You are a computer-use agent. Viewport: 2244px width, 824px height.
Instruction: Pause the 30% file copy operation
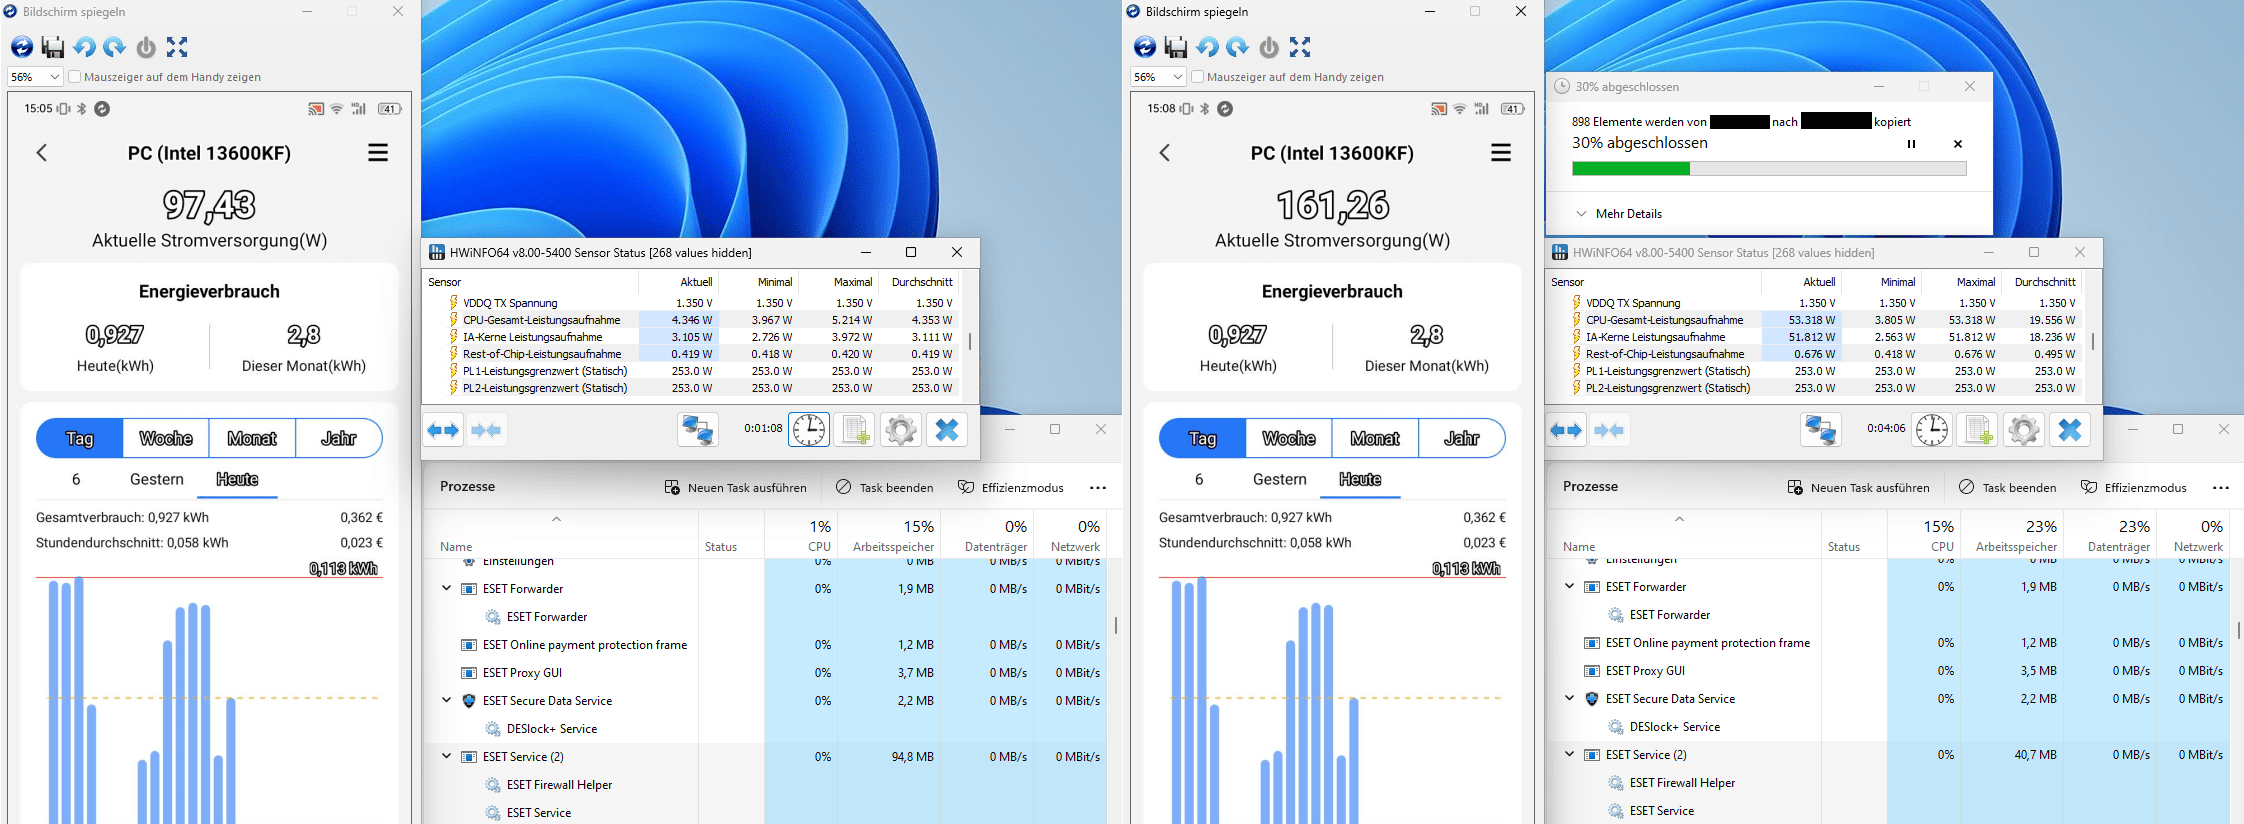tap(1911, 144)
